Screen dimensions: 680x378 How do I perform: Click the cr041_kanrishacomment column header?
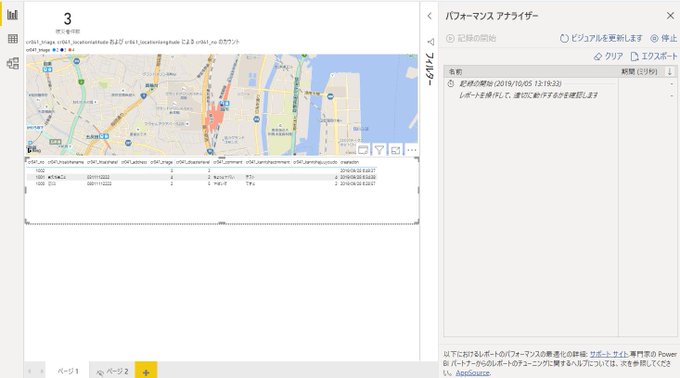268,162
